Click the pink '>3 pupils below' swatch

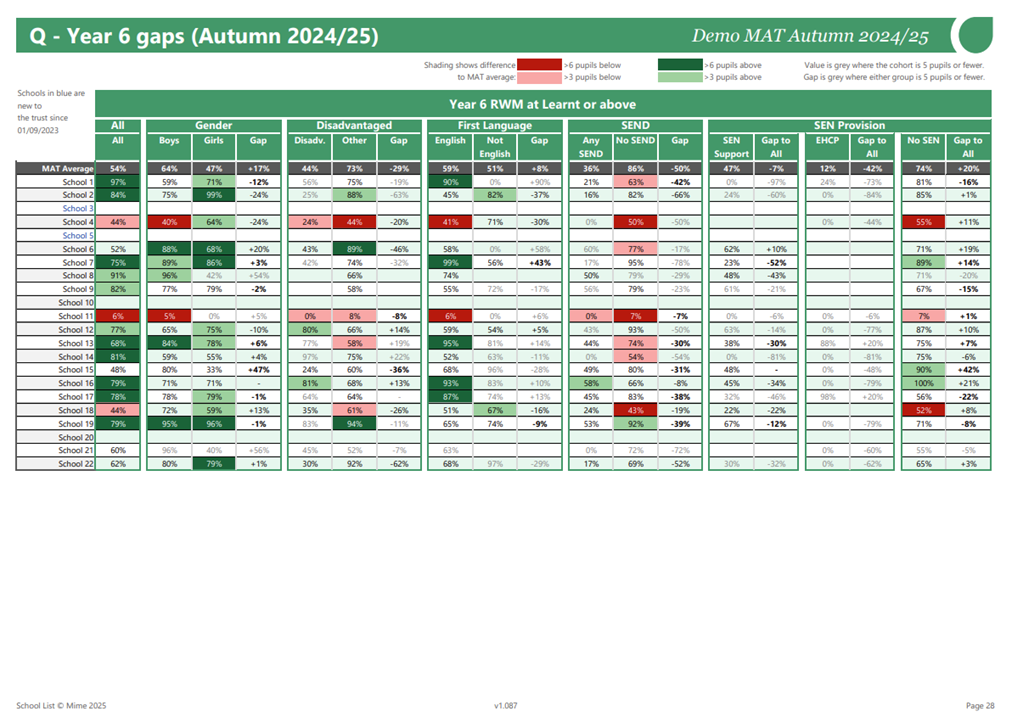tap(539, 77)
